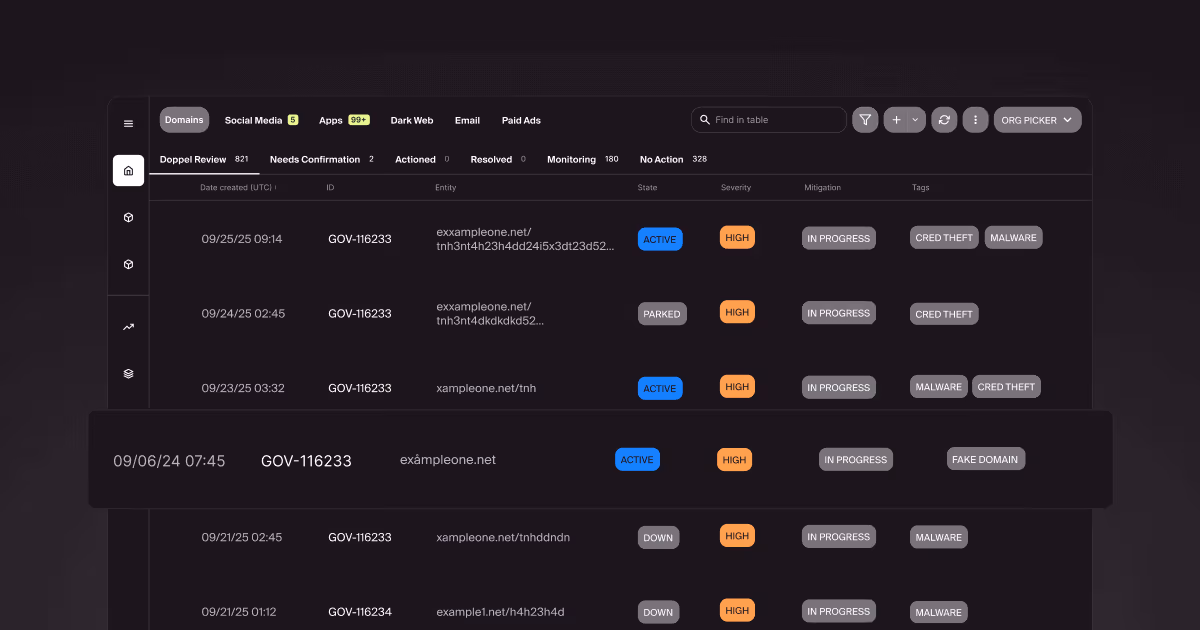The height and width of the screenshot is (630, 1200).
Task: Switch to the Monitoring tab
Action: pos(571,159)
